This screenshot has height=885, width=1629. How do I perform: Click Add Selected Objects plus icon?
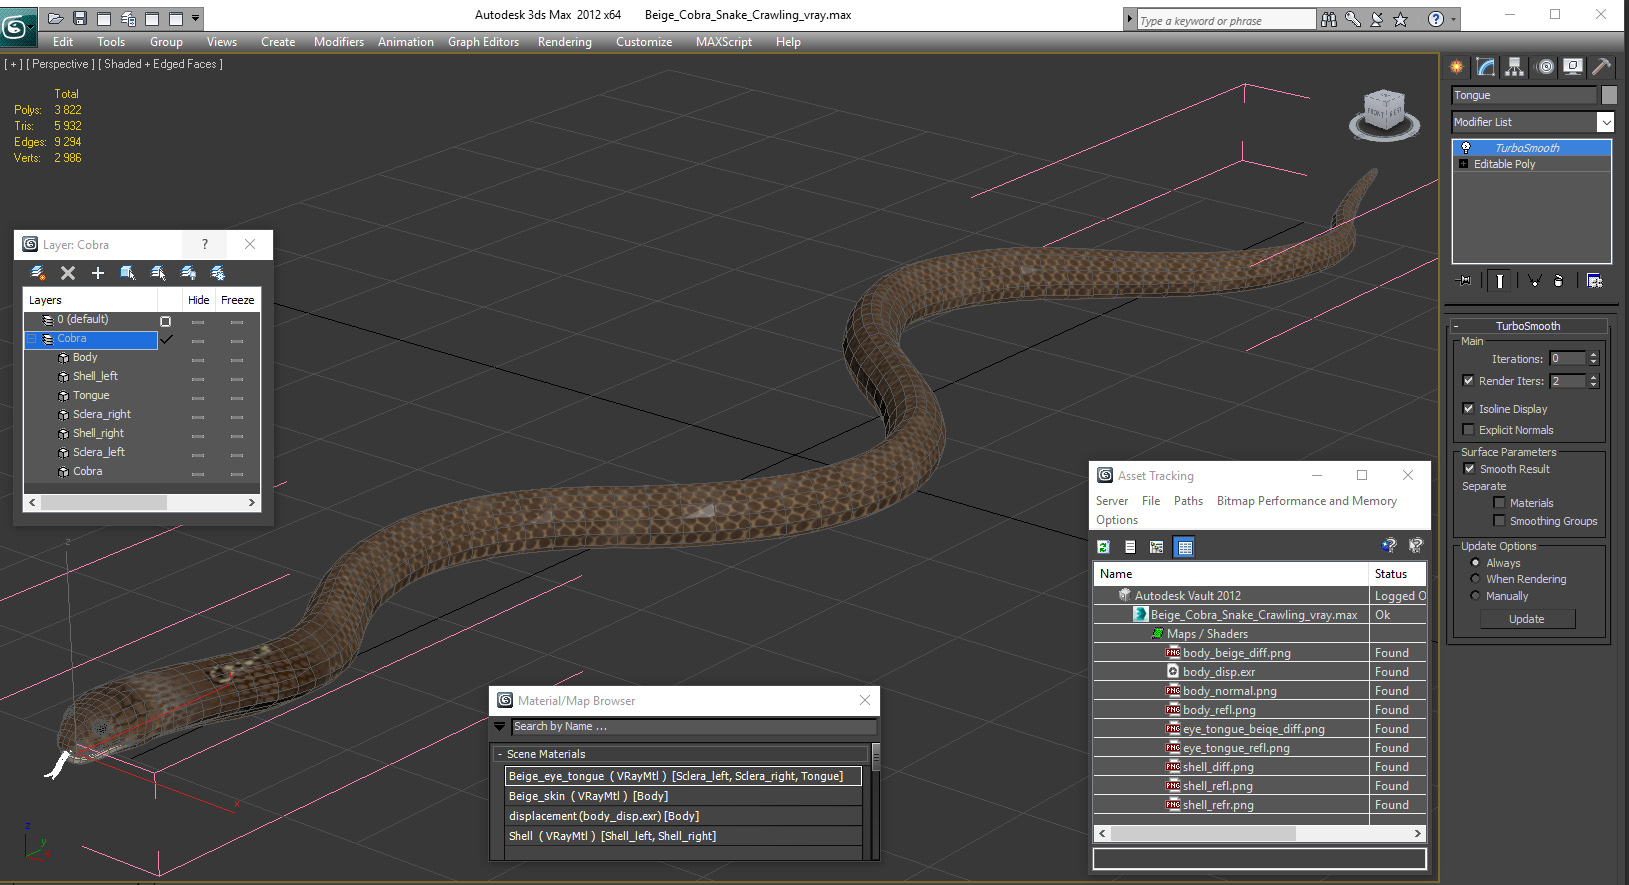(x=98, y=273)
